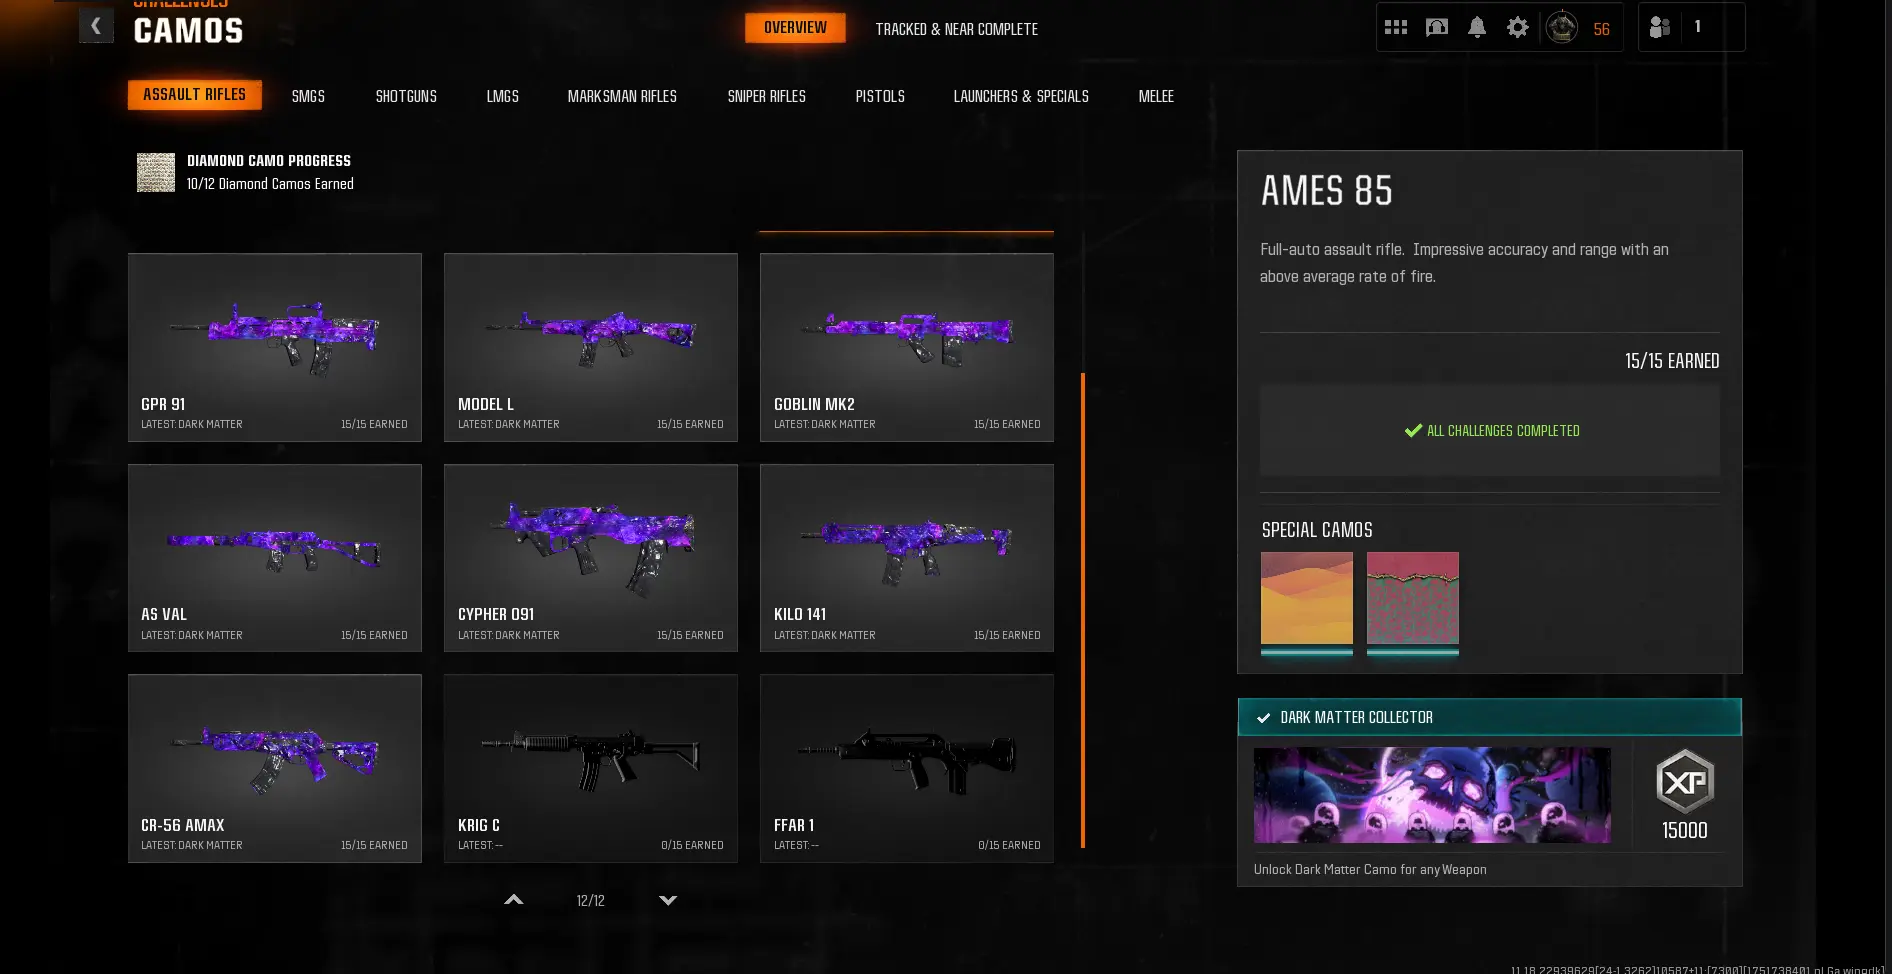
Task: Switch to Launchers & Specials tab
Action: click(x=1021, y=97)
